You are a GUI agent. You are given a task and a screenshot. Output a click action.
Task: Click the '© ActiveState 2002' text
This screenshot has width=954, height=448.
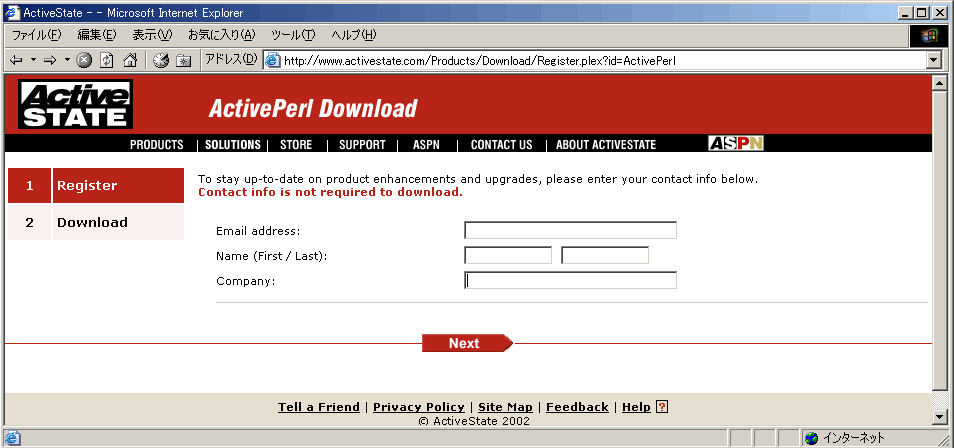[x=475, y=421]
